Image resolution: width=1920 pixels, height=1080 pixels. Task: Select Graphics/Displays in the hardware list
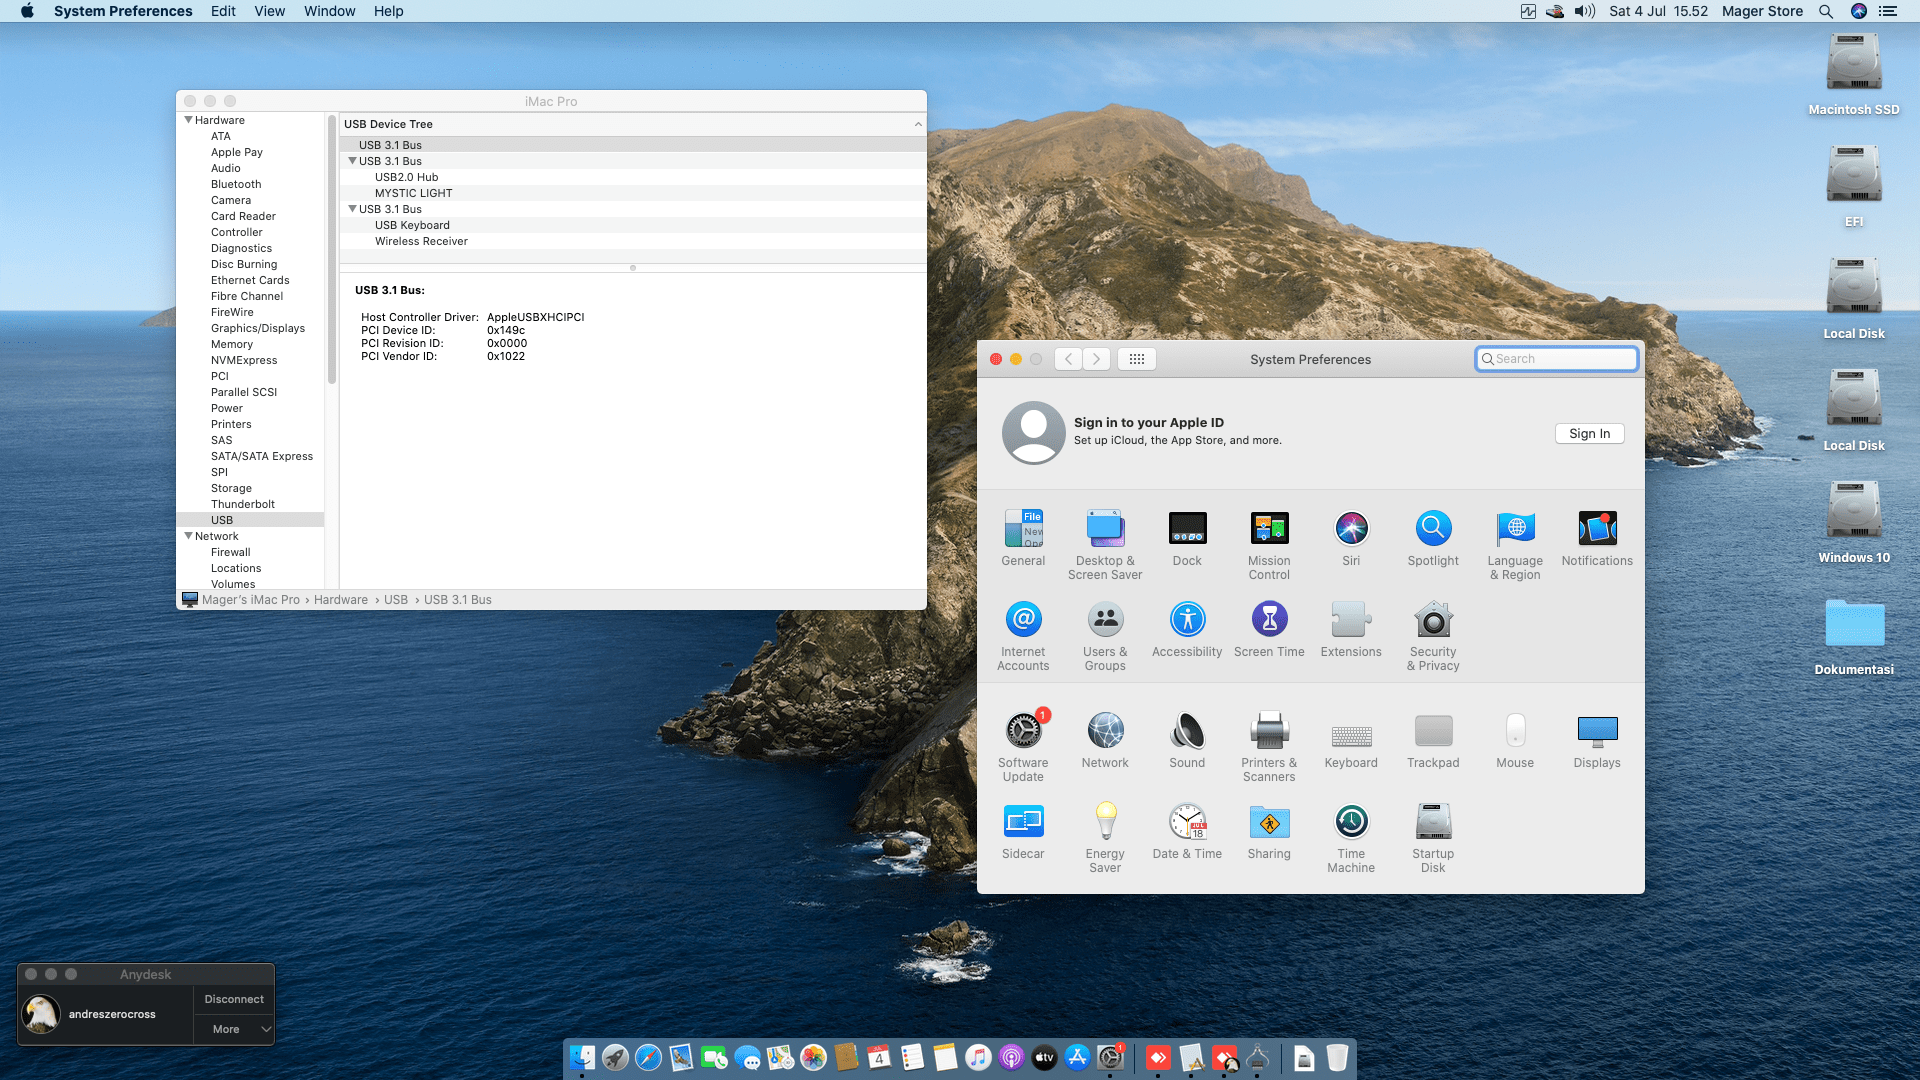(258, 328)
